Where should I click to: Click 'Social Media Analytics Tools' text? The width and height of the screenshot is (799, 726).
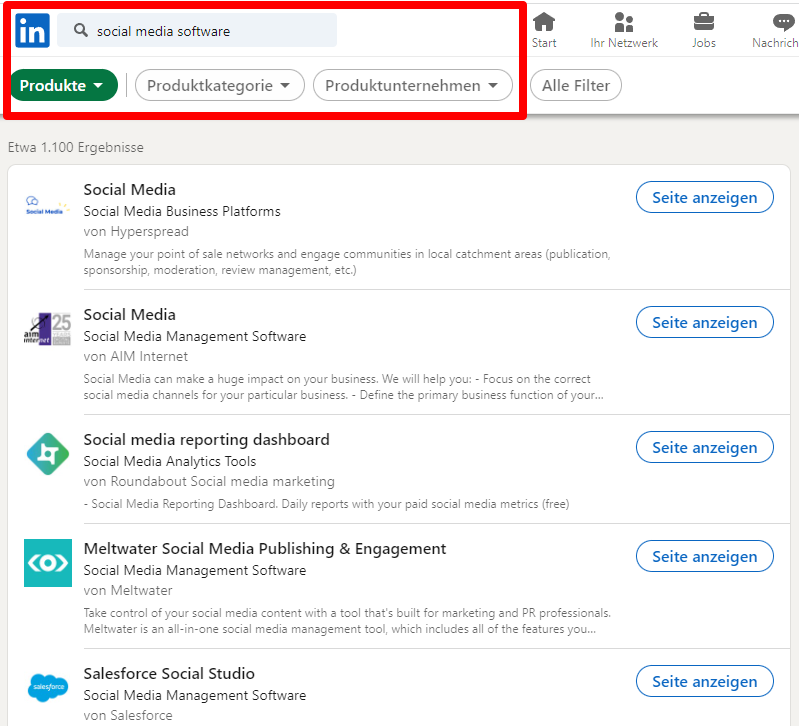click(x=170, y=462)
